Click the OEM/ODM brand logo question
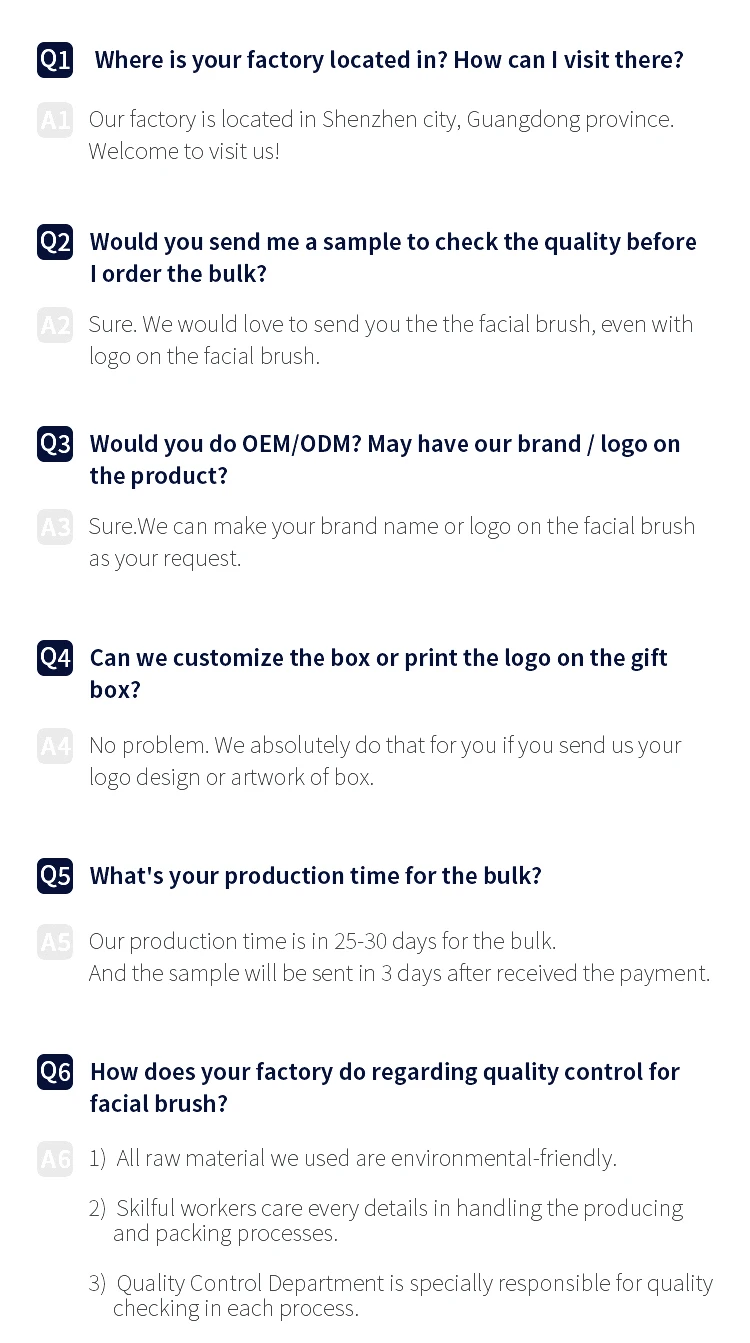 (384, 459)
